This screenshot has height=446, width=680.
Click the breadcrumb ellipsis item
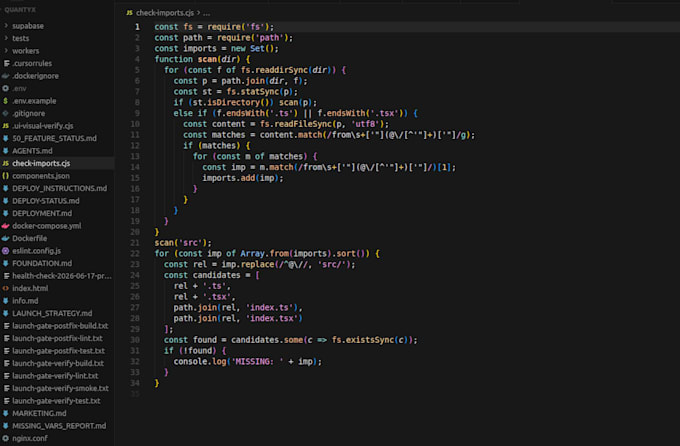pos(206,13)
